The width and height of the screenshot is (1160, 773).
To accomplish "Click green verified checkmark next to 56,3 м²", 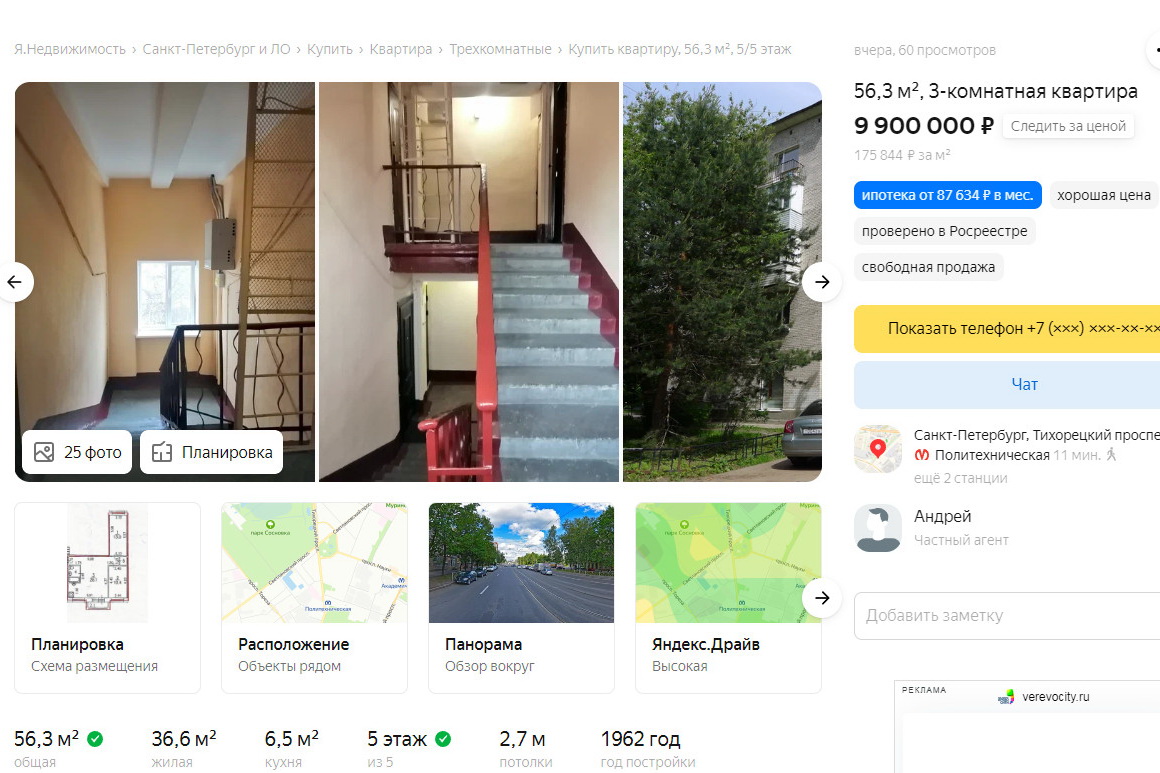I will click(x=95, y=739).
